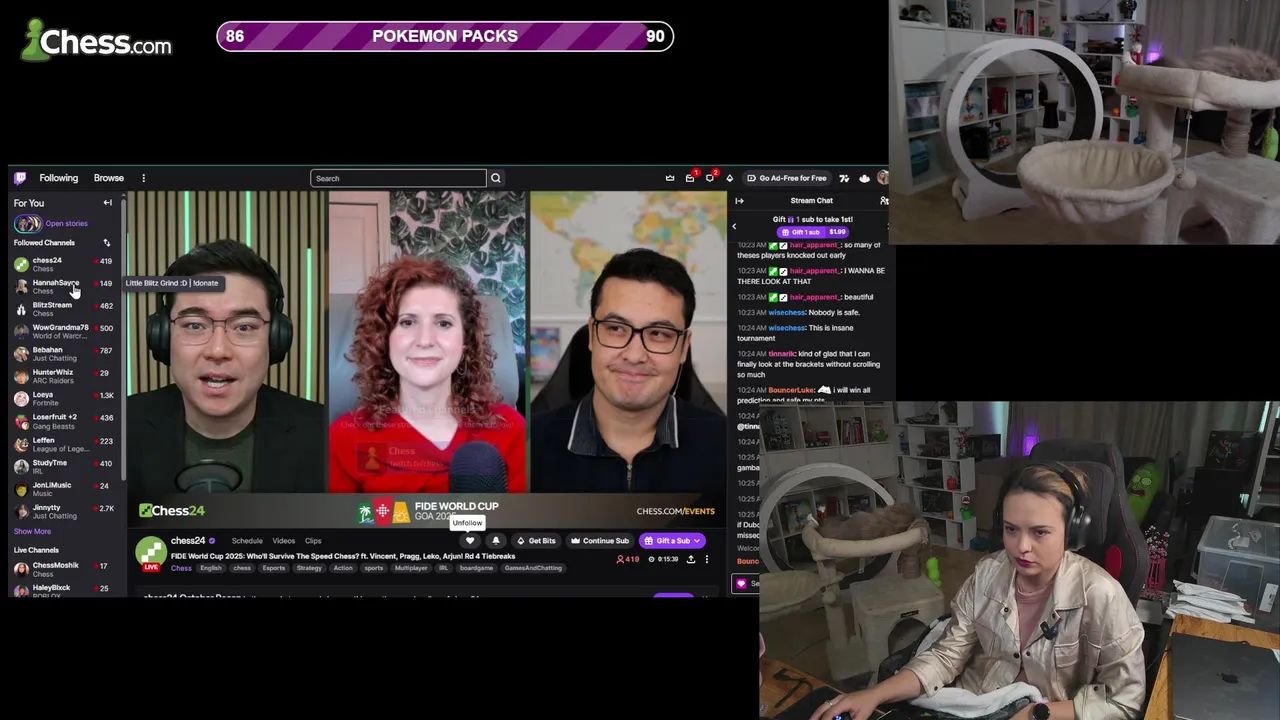Click the Chess category link
The width and height of the screenshot is (1280, 720).
(x=181, y=568)
